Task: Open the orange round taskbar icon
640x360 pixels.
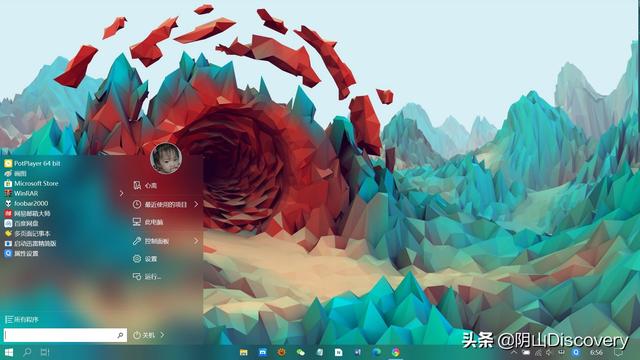Action: pos(281,352)
